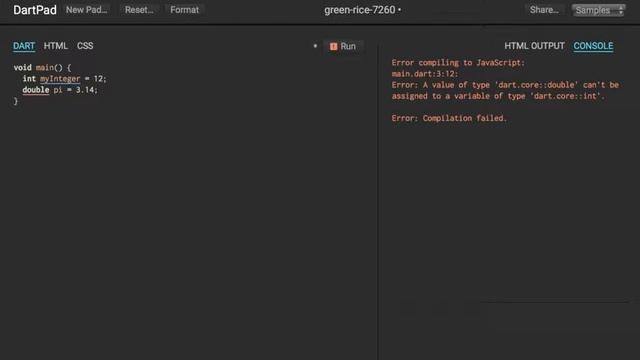
Task: Open a New Pad
Action: click(x=87, y=10)
